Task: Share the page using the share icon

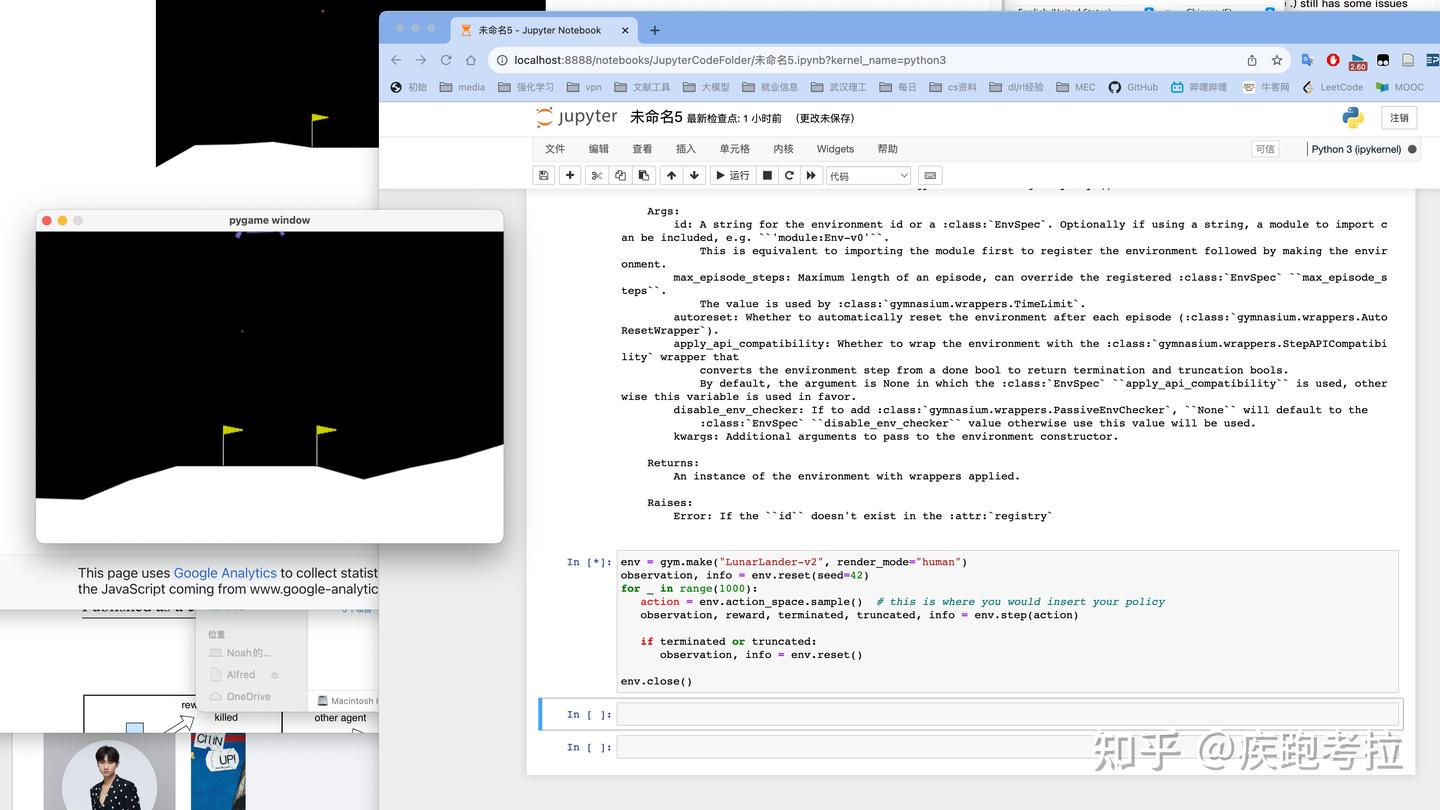Action: tap(1252, 60)
